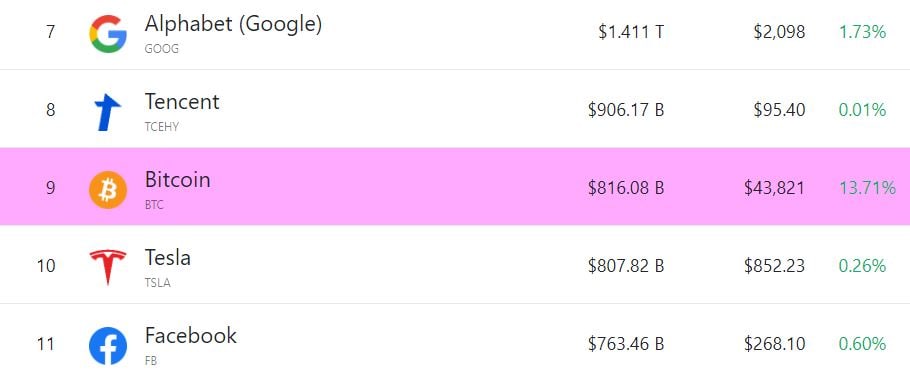This screenshot has width=910, height=376.
Task: Click Bitcoin's $816.08 B market cap
Action: tap(626, 188)
